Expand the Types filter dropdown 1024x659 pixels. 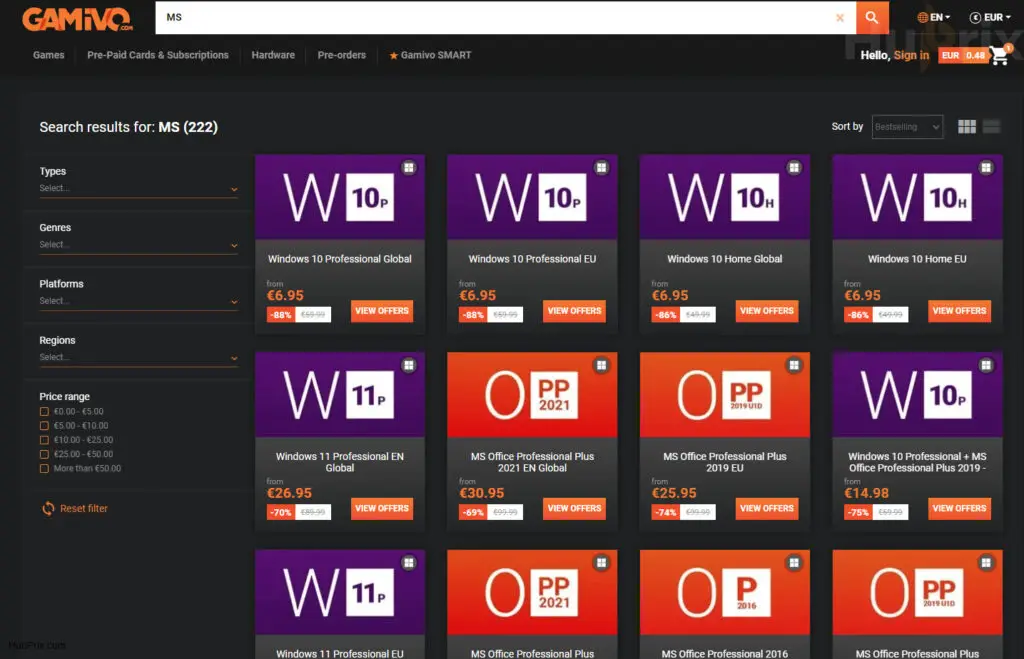[138, 189]
